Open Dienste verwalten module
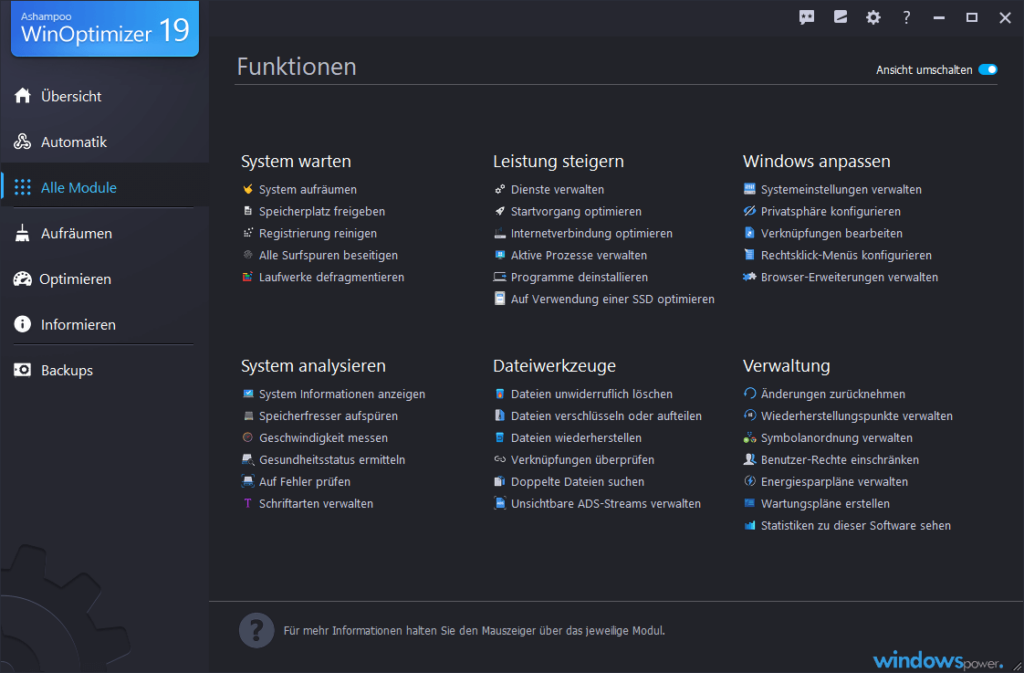 [557, 189]
